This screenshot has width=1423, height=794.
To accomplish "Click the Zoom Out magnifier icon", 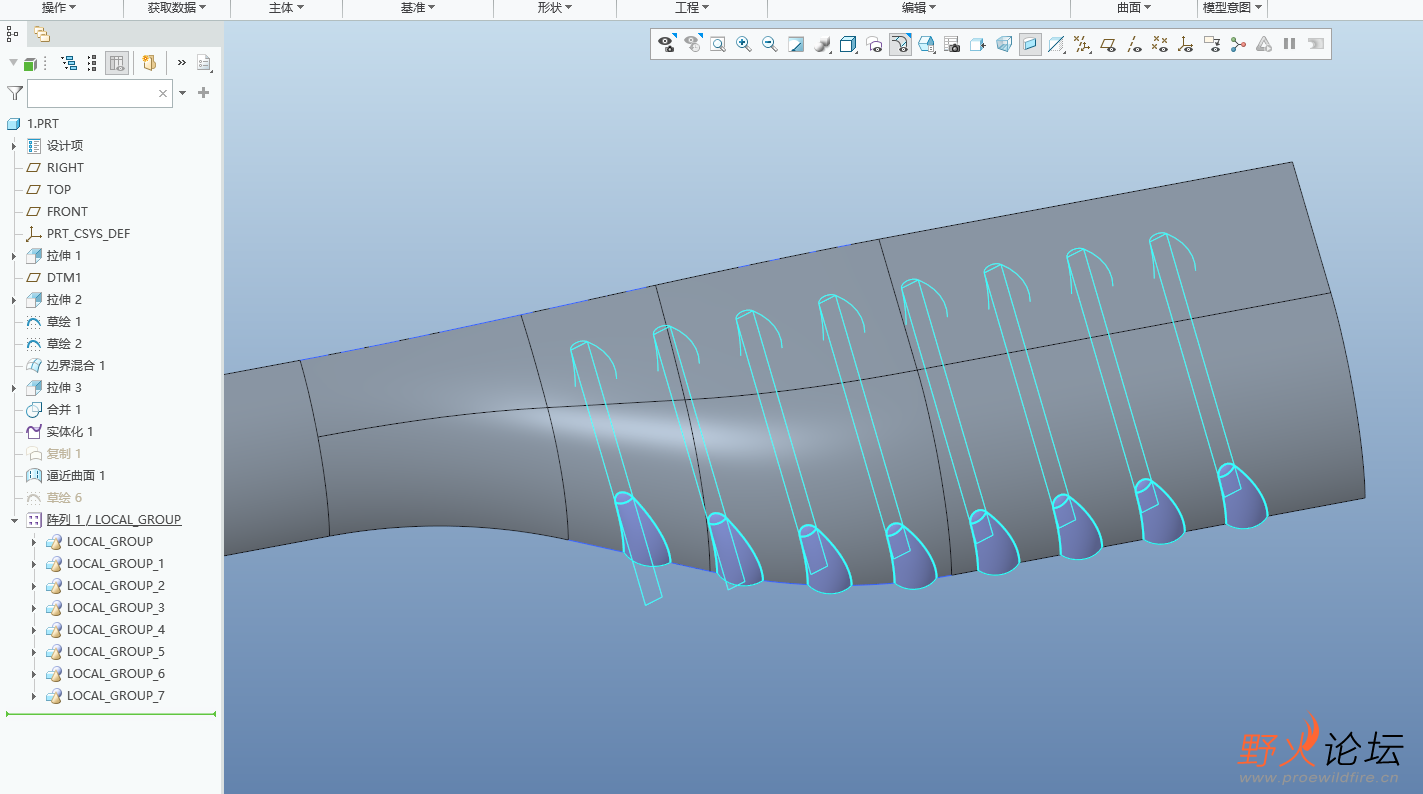I will pyautogui.click(x=770, y=44).
